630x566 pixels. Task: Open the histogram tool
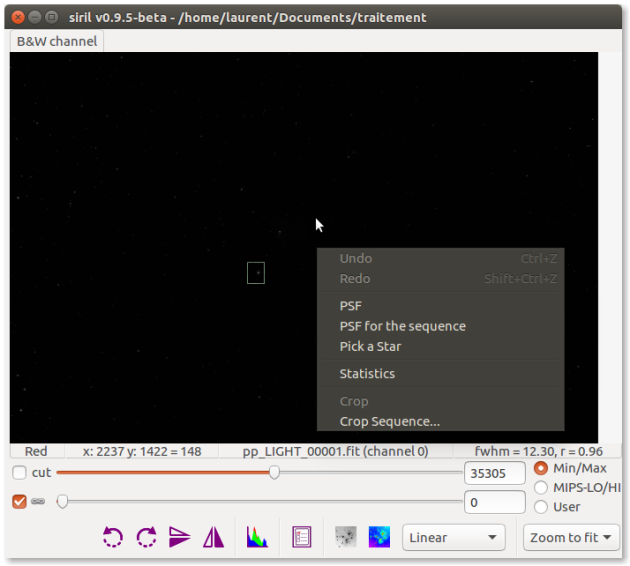tap(257, 537)
